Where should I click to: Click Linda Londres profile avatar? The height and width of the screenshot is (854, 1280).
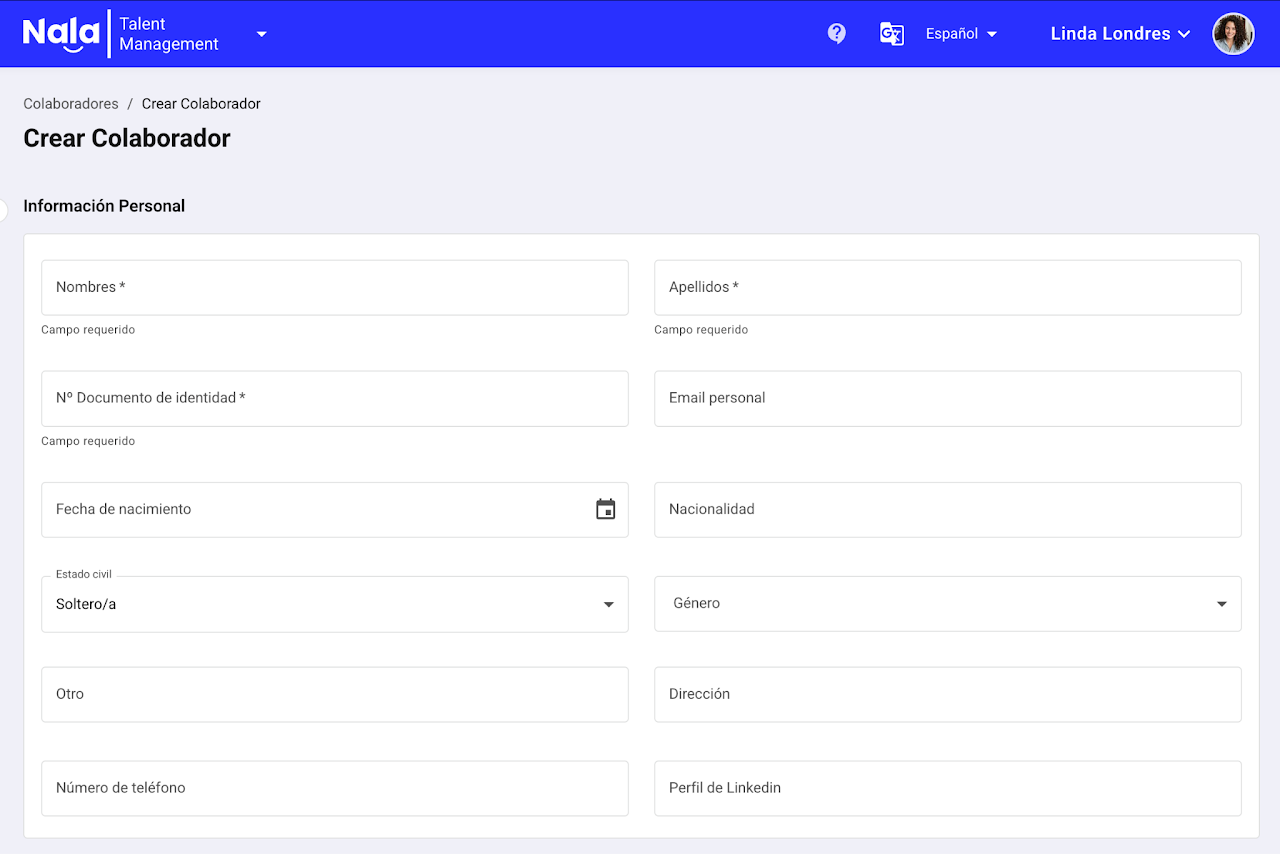coord(1233,34)
